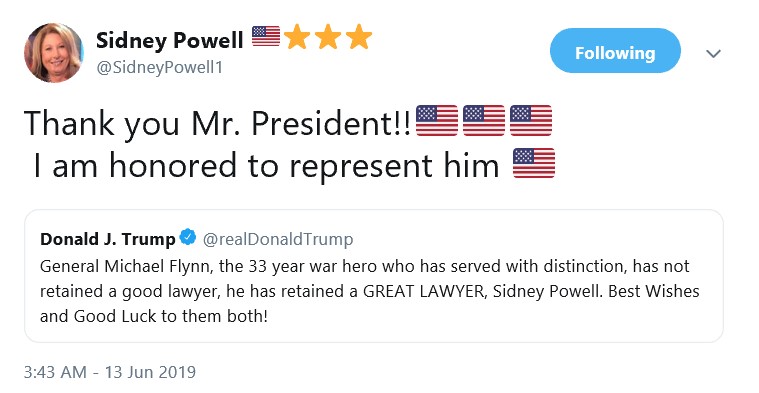Click the third flag after 'President!!'
Screen dimensions: 759x393
click(531, 120)
